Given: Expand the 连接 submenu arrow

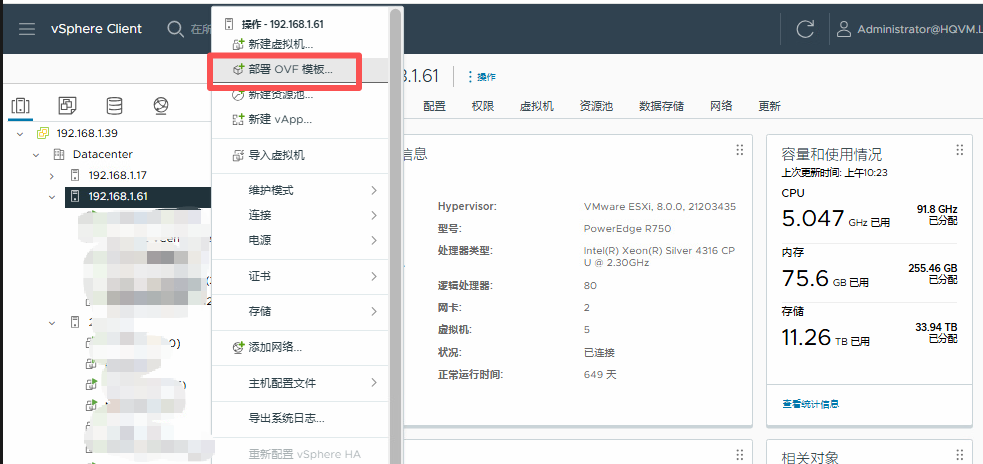Looking at the screenshot, I should pos(374,215).
